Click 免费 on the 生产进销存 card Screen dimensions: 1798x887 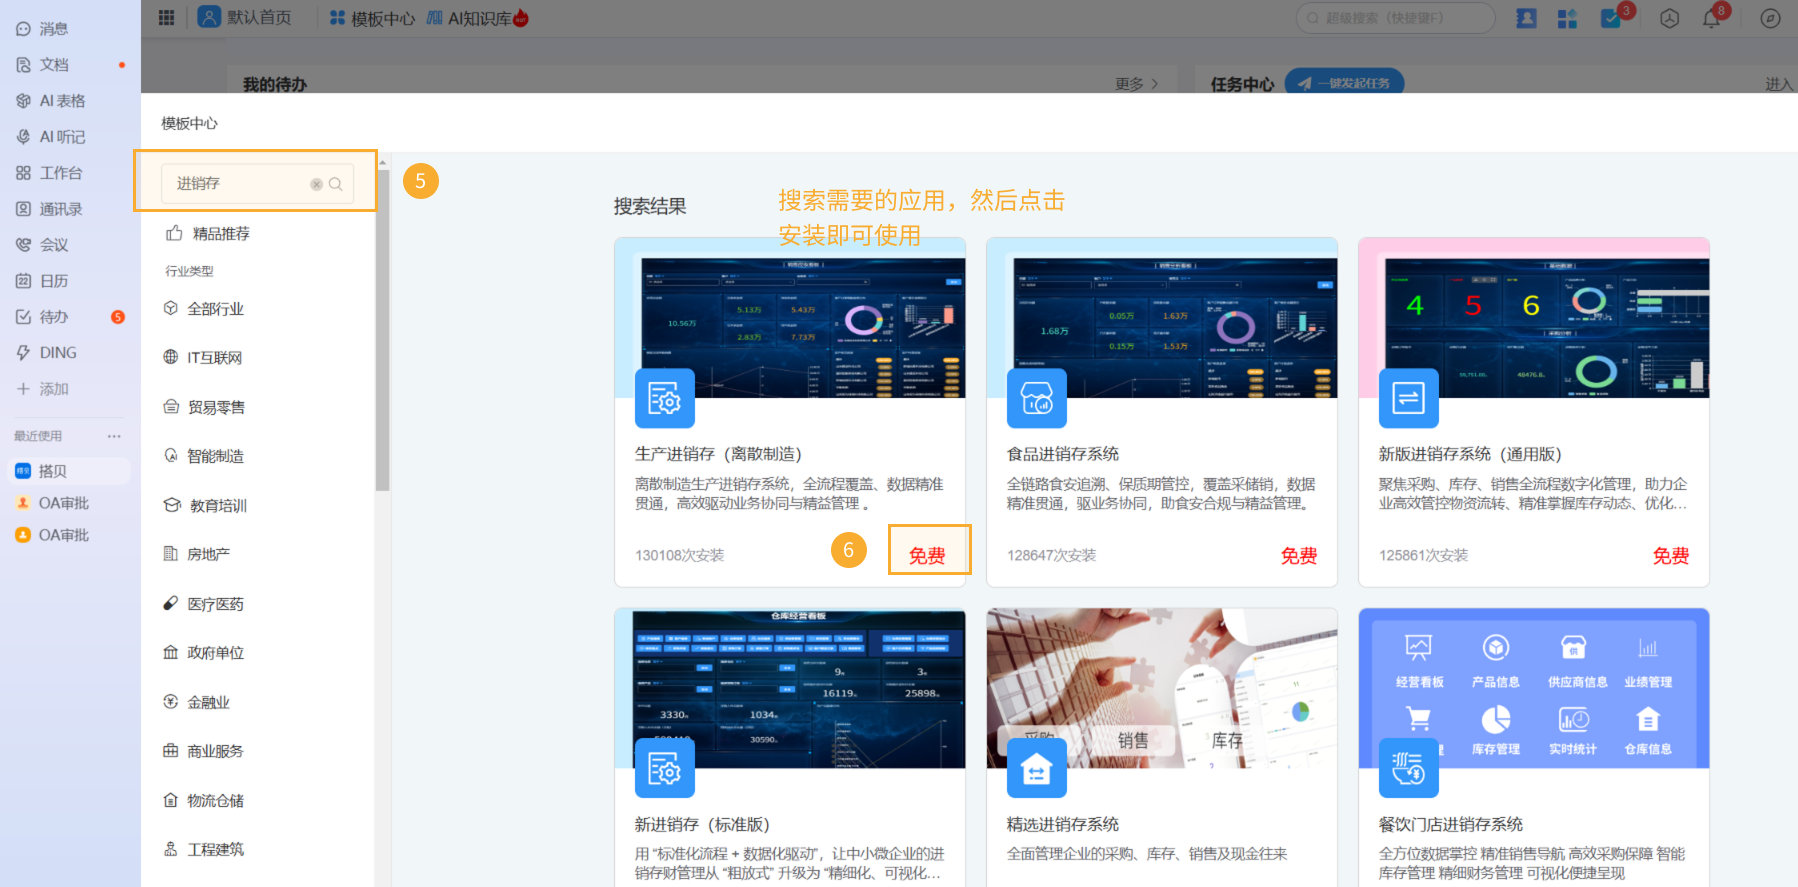pyautogui.click(x=927, y=556)
